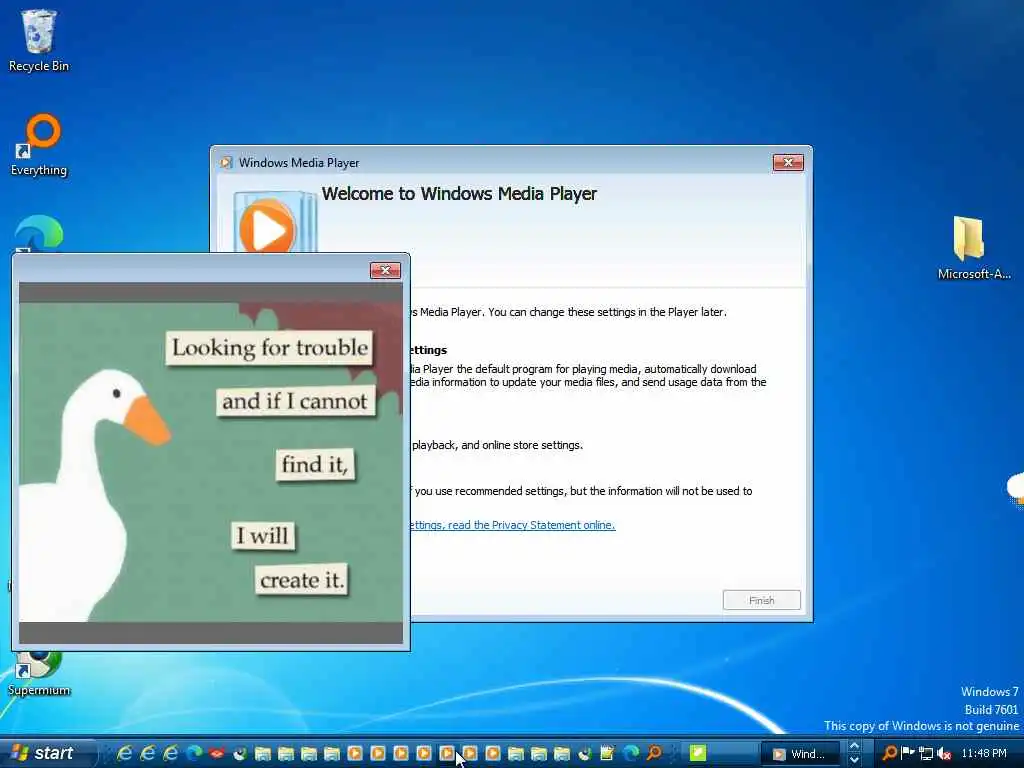The image size is (1024, 768).
Task: Open the Supermium desktop shortcut
Action: point(39,673)
